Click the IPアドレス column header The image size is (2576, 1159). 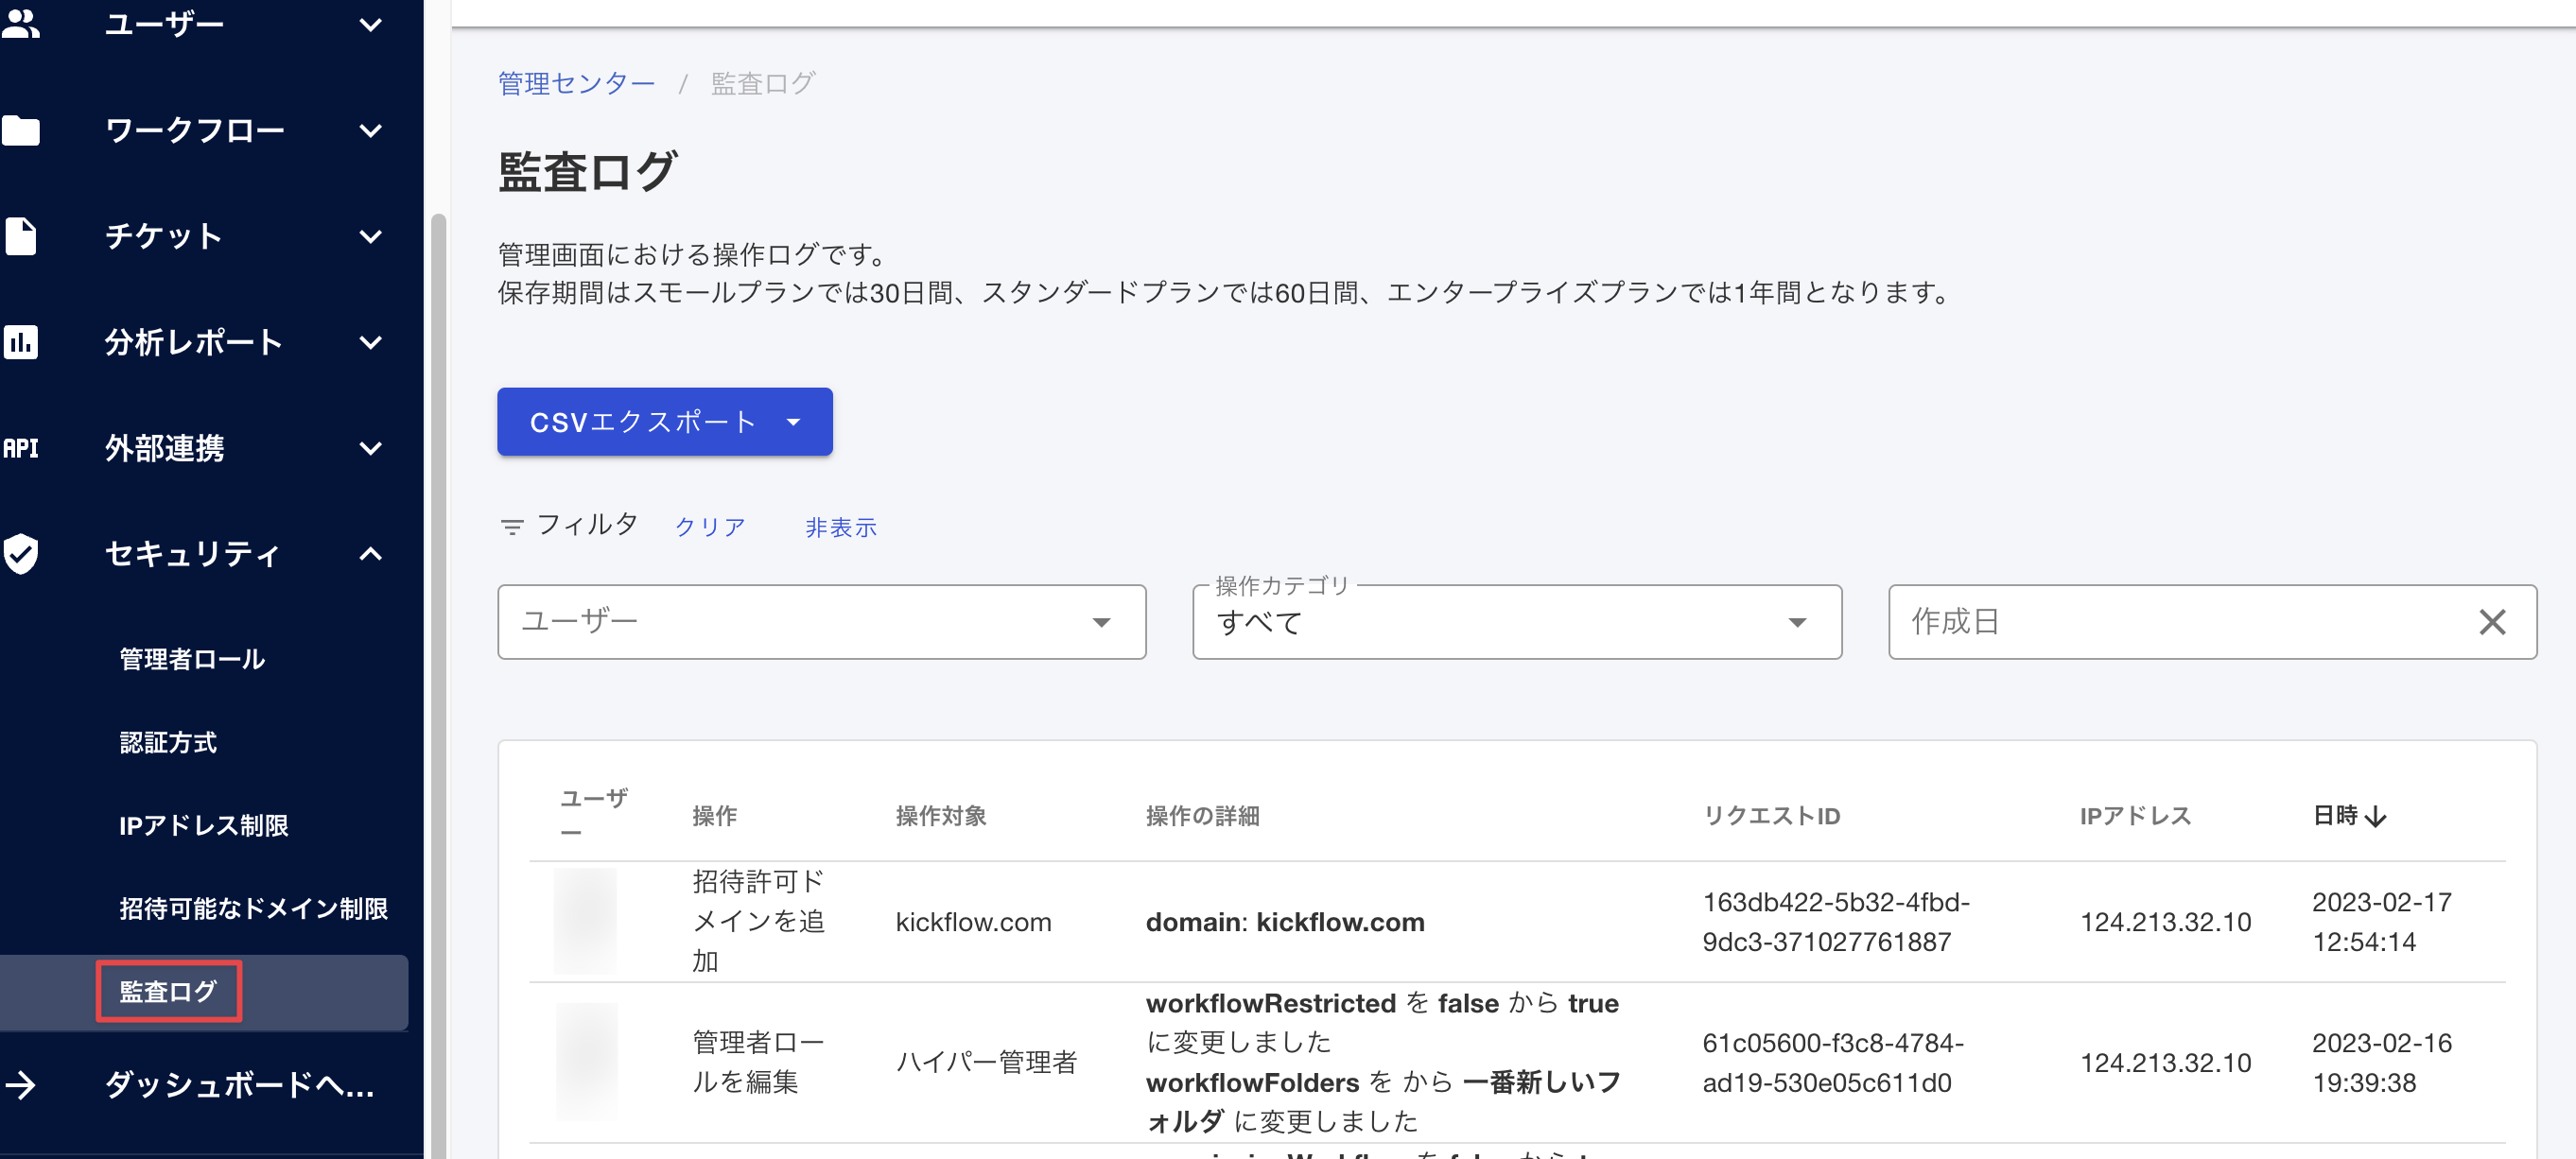click(2136, 816)
